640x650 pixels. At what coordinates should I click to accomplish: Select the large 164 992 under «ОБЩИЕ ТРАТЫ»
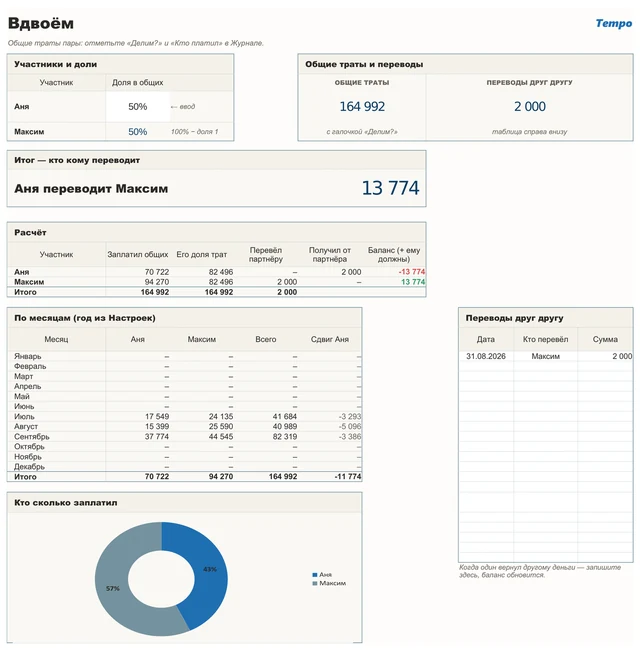pos(362,107)
